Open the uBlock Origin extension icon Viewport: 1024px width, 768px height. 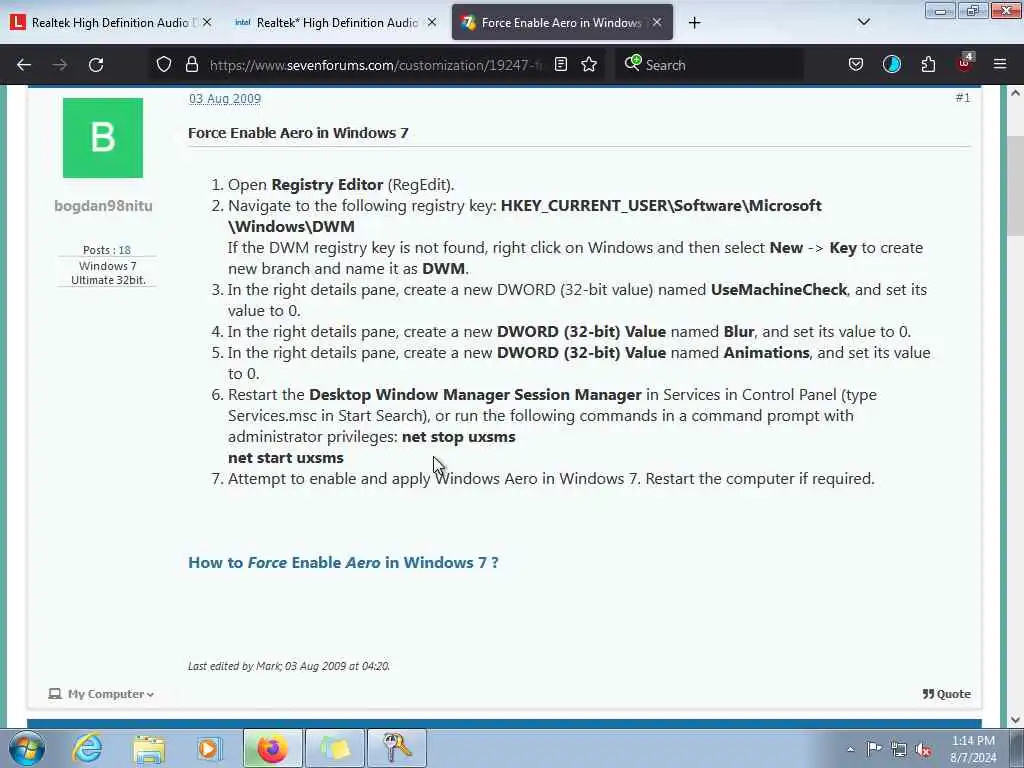(x=965, y=63)
